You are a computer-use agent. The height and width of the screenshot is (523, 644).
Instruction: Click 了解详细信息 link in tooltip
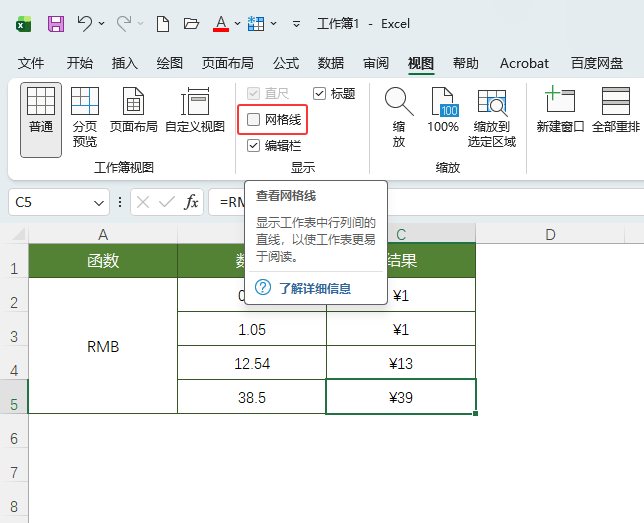(315, 288)
